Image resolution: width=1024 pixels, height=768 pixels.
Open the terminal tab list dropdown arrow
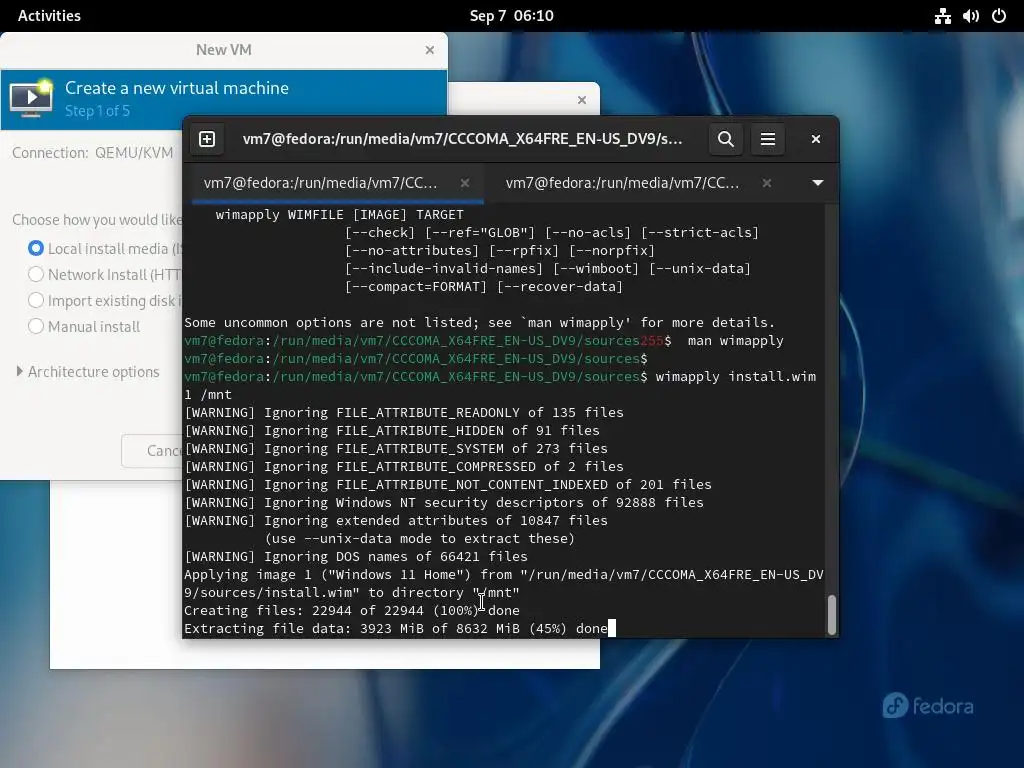pos(818,183)
